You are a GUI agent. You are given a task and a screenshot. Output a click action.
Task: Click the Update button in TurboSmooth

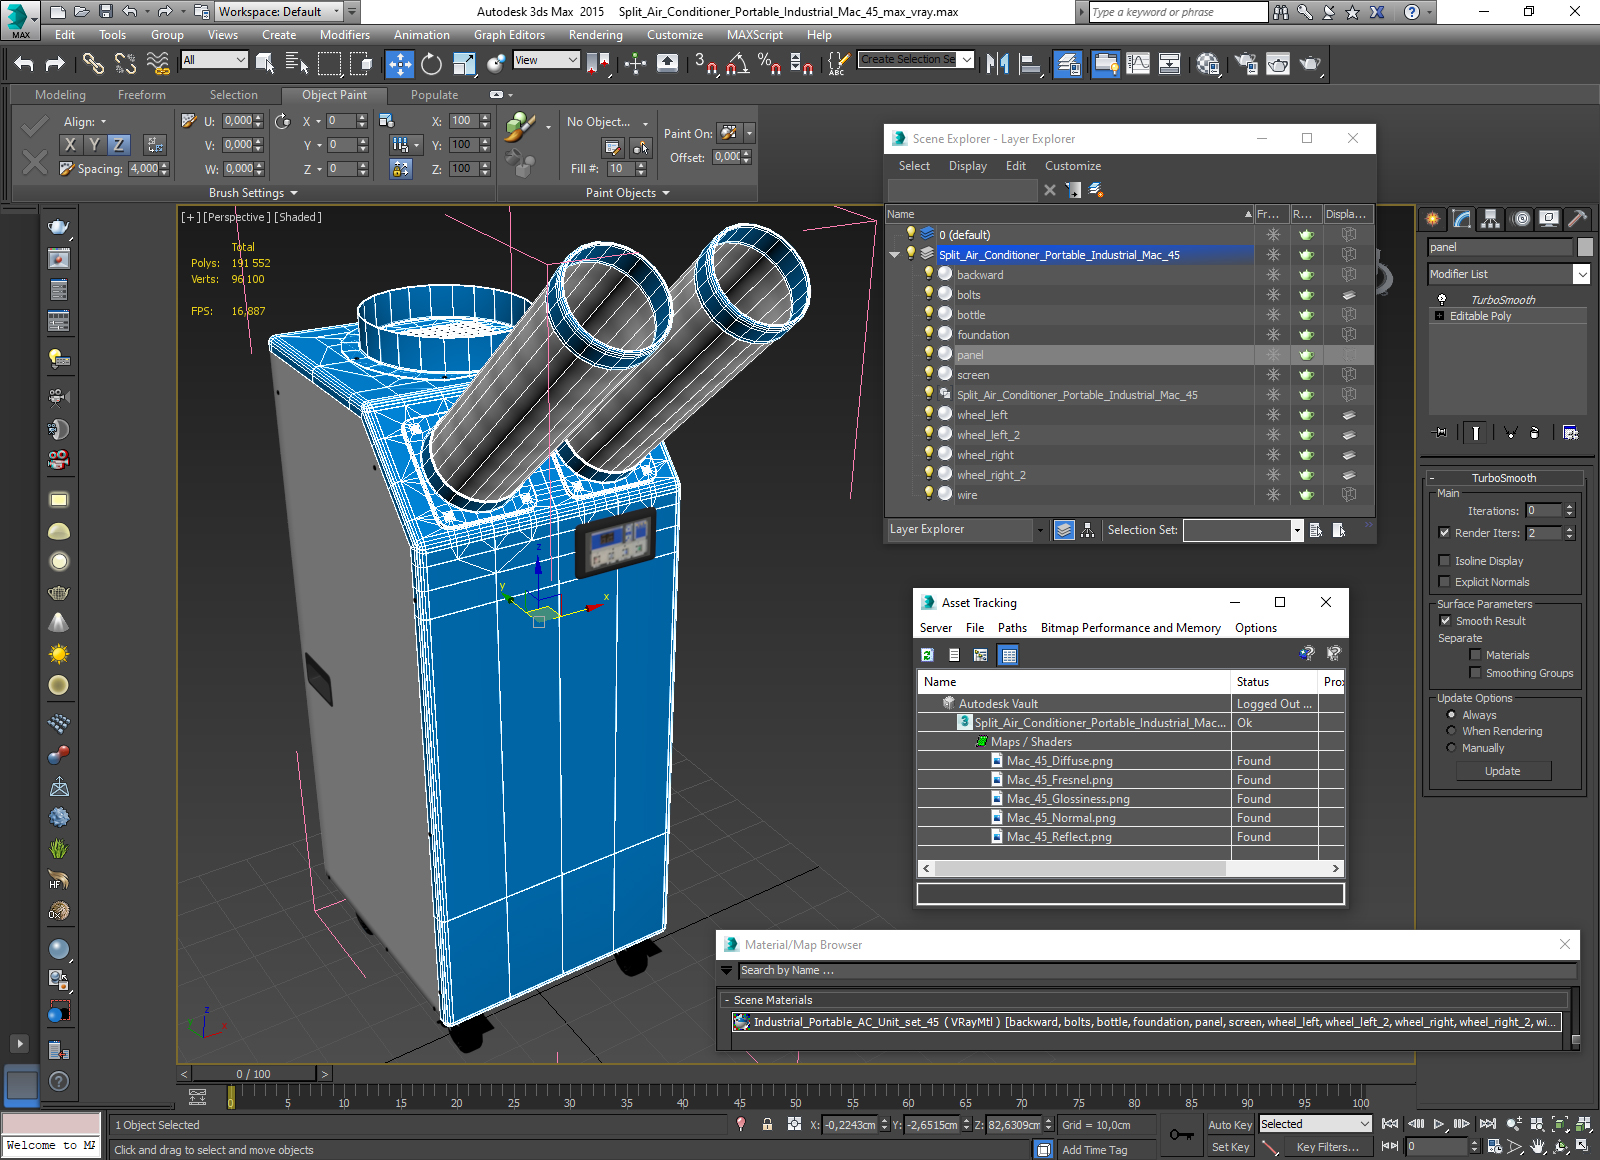point(1502,771)
